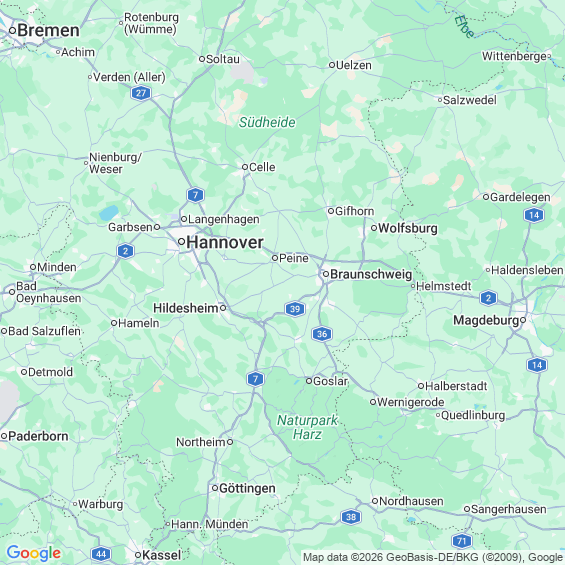Click the A39 highway shield near Braunschweig

coord(295,309)
